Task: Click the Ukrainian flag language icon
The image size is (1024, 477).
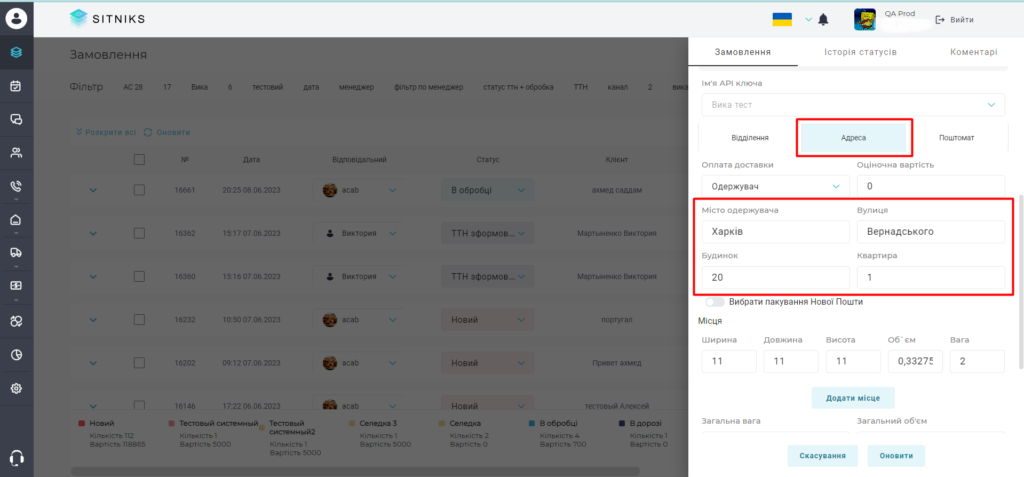Action: click(782, 19)
